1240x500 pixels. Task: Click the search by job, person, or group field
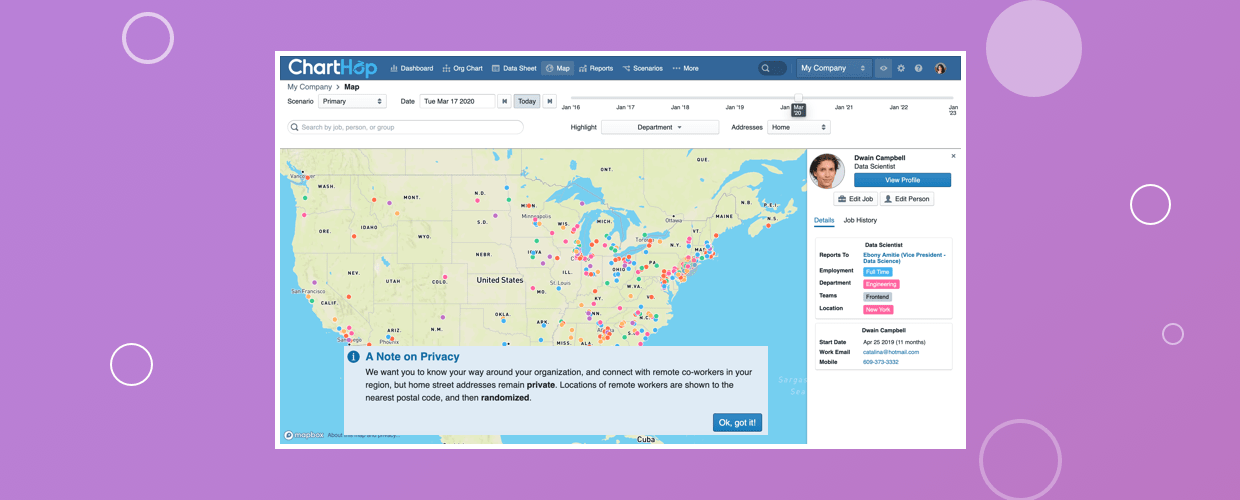(x=406, y=127)
